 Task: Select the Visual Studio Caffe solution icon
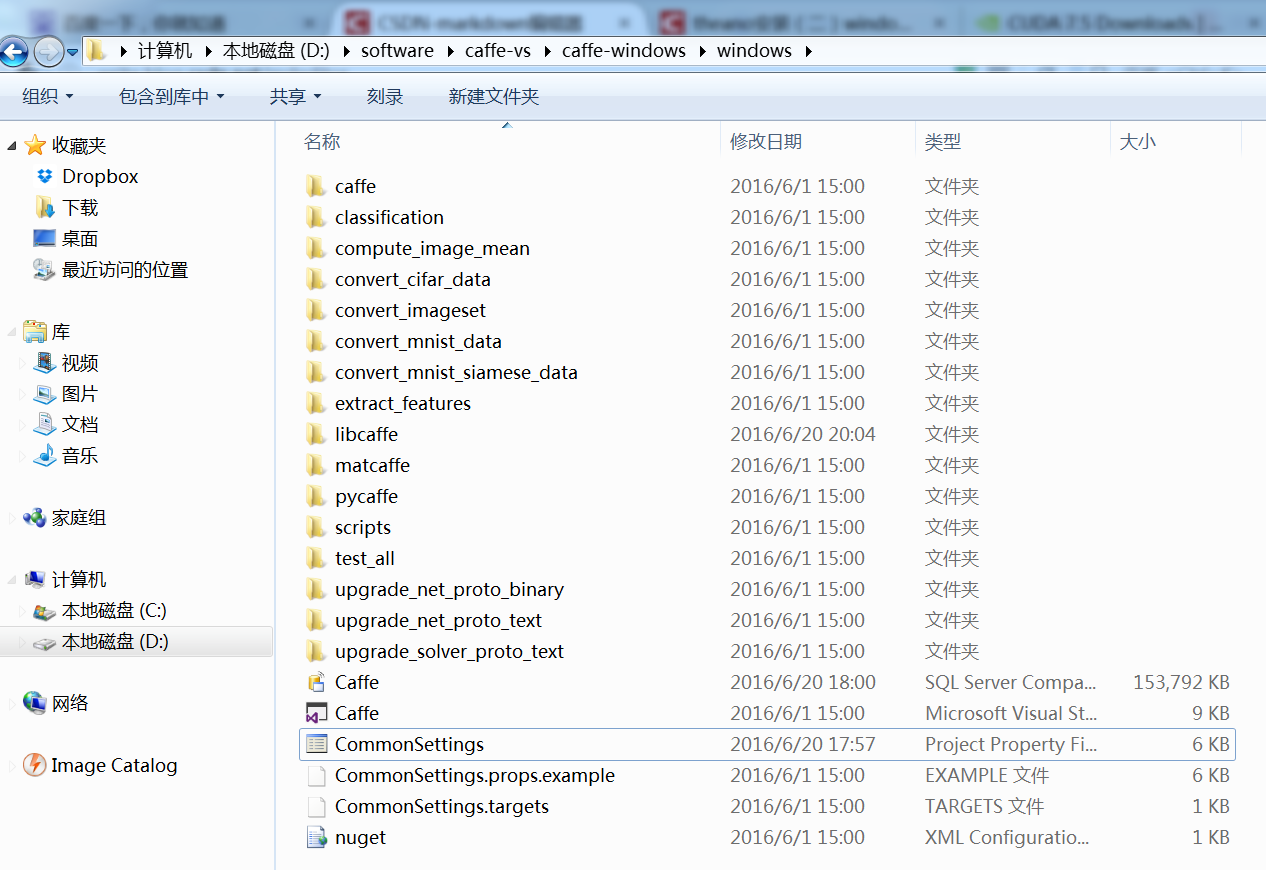pyautogui.click(x=316, y=713)
